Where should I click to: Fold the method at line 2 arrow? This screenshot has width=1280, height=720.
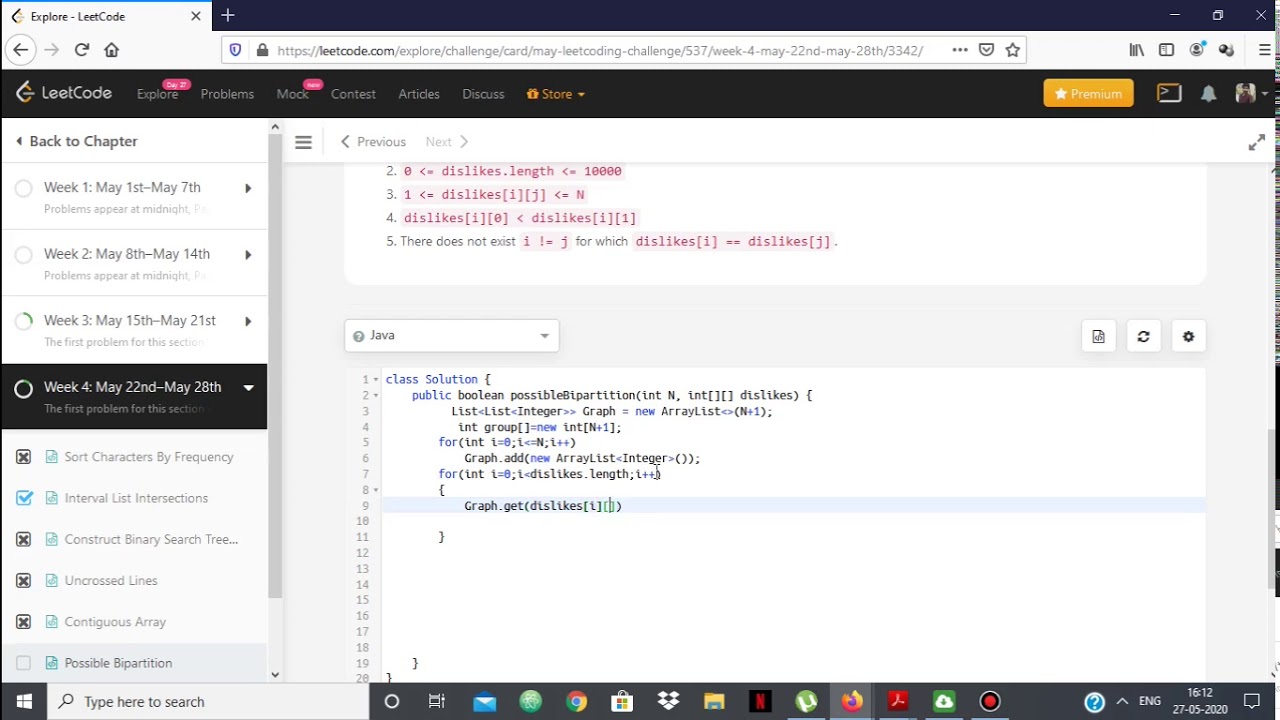(x=375, y=396)
